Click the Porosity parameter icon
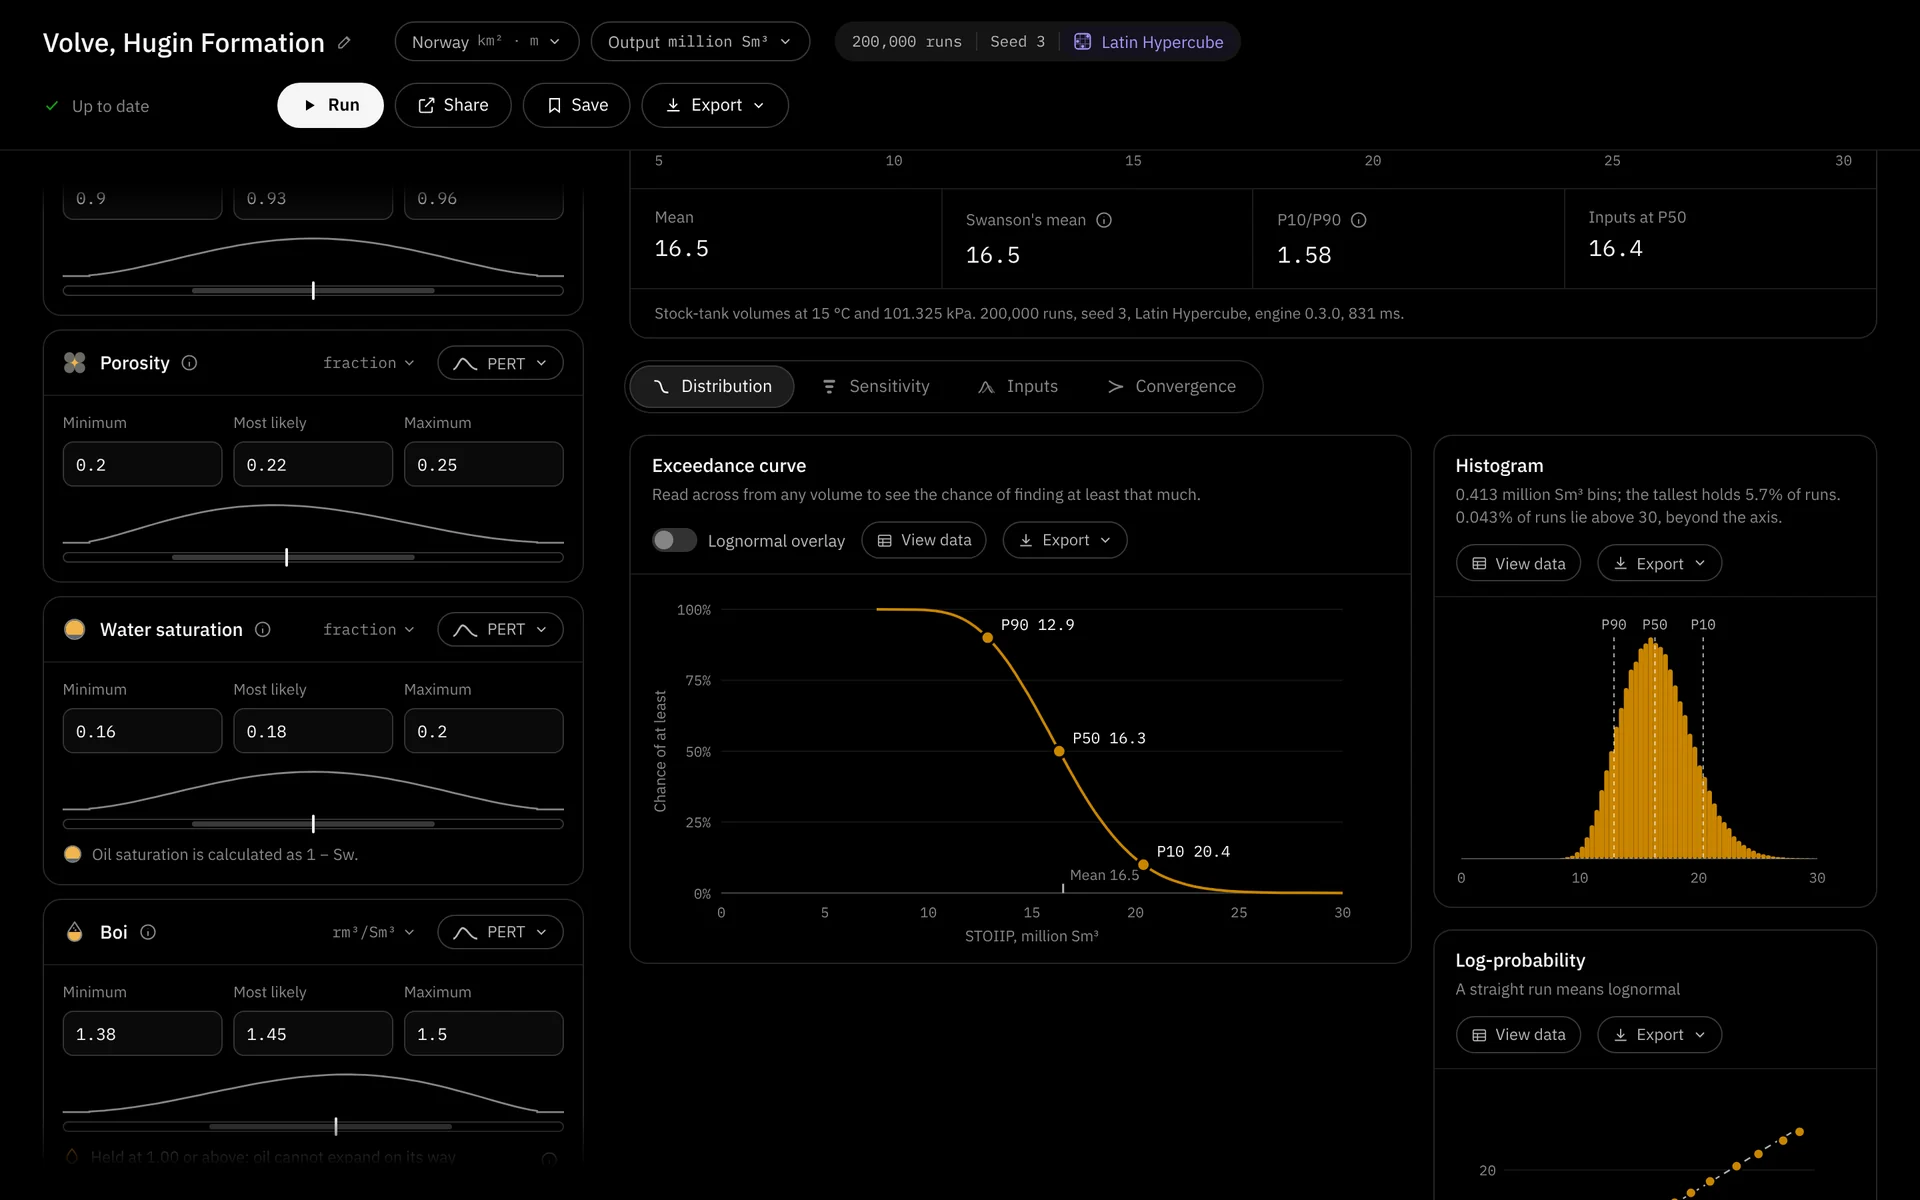Image resolution: width=1920 pixels, height=1200 pixels. coord(75,363)
